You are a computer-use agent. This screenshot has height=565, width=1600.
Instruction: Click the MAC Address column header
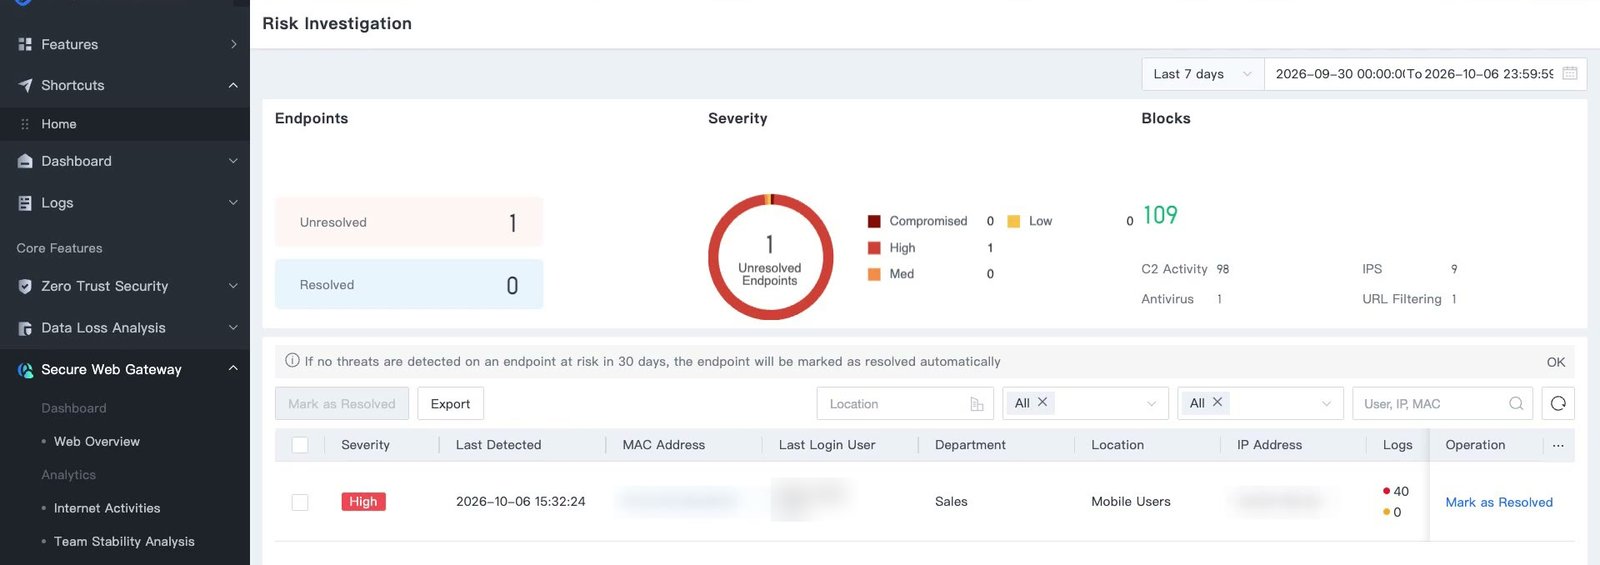[x=663, y=445]
